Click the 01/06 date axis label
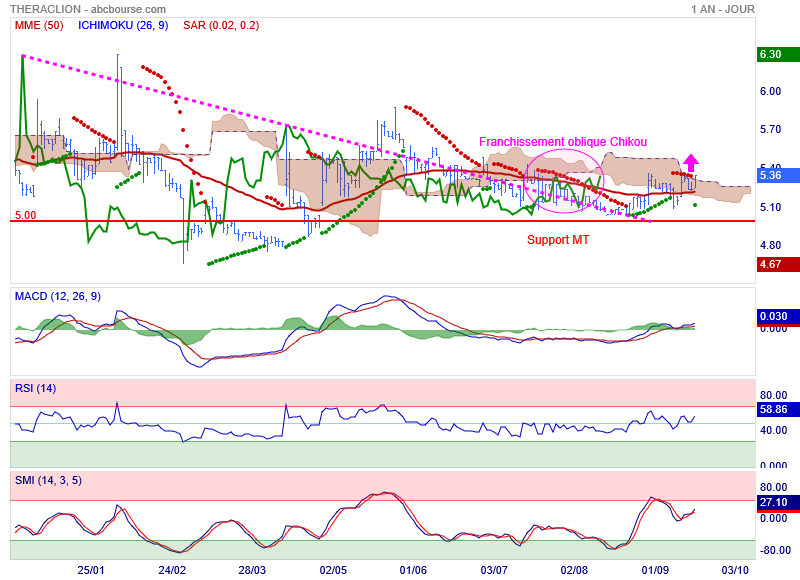This screenshot has height=580, width=800. click(x=413, y=570)
